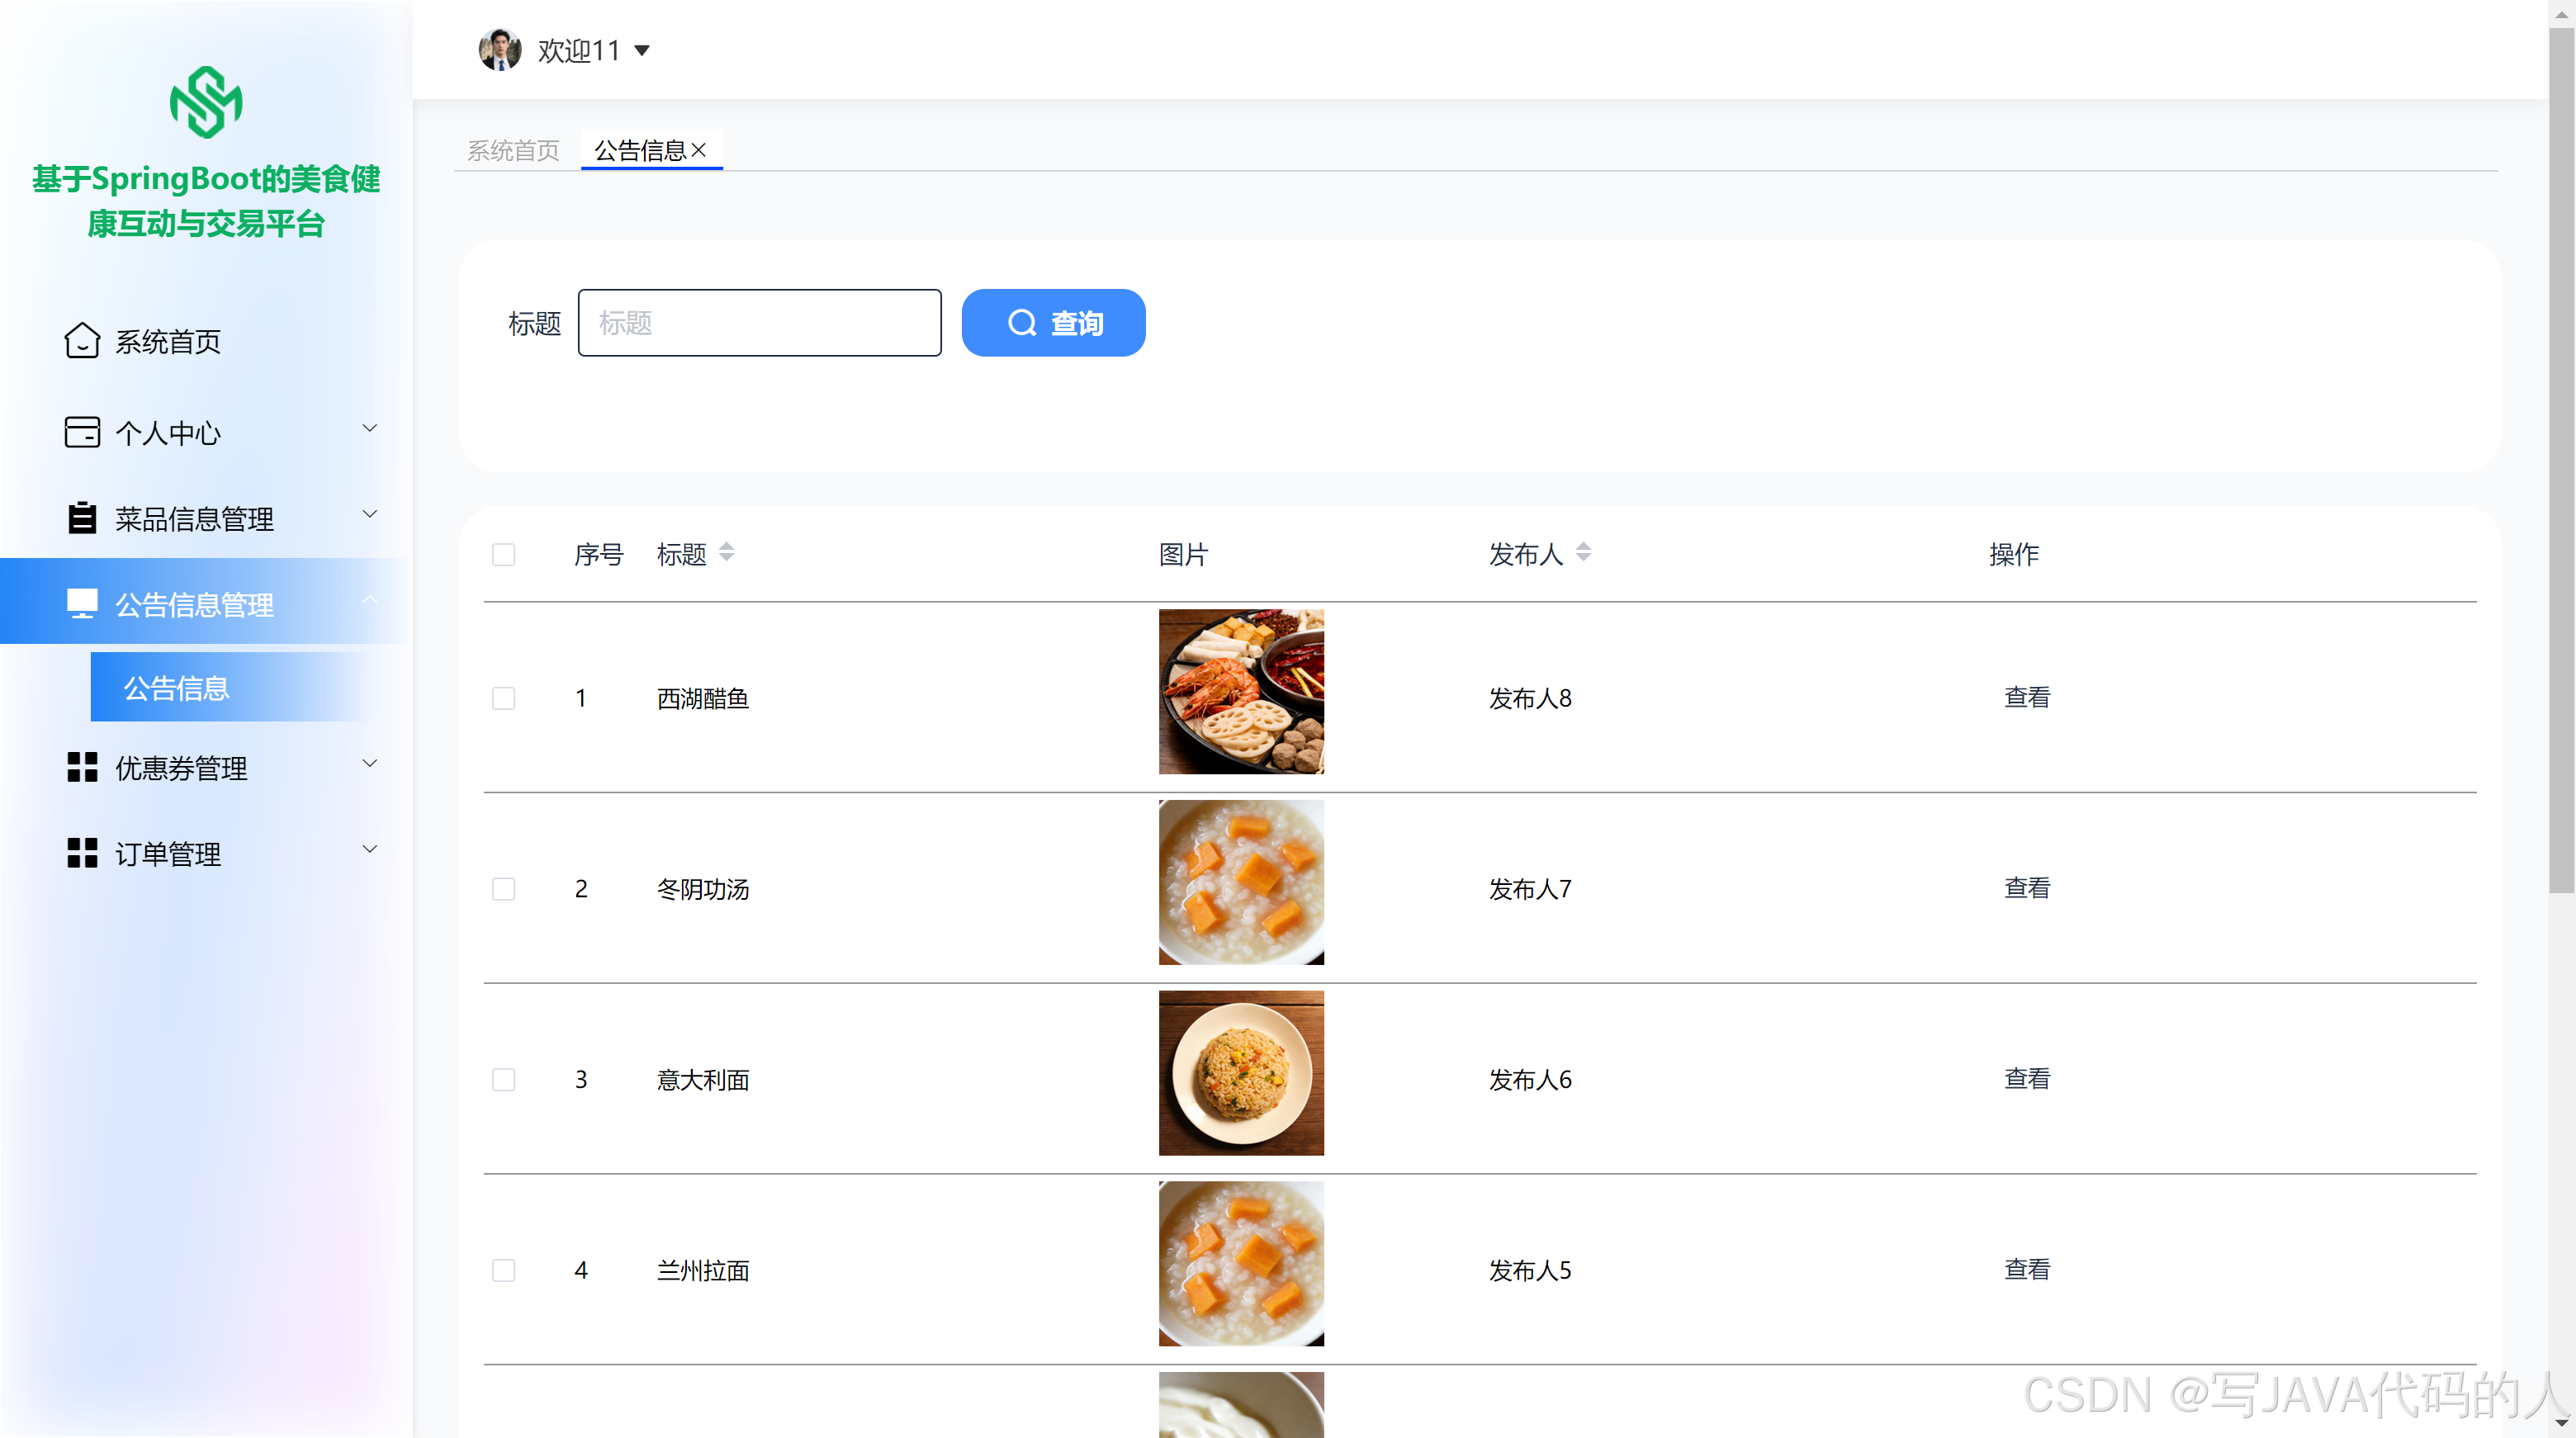This screenshot has height=1438, width=2576.
Task: Click the card icon beside 个人中心
Action: [x=82, y=432]
